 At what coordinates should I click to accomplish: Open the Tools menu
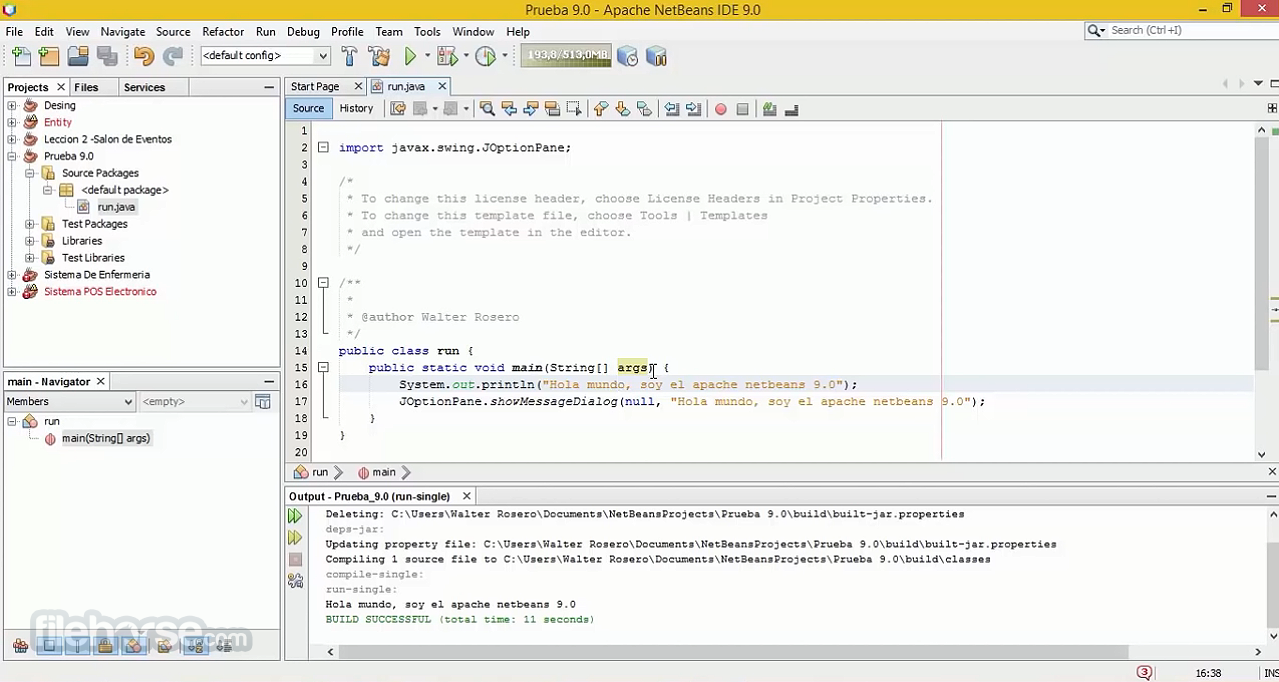pyautogui.click(x=427, y=31)
